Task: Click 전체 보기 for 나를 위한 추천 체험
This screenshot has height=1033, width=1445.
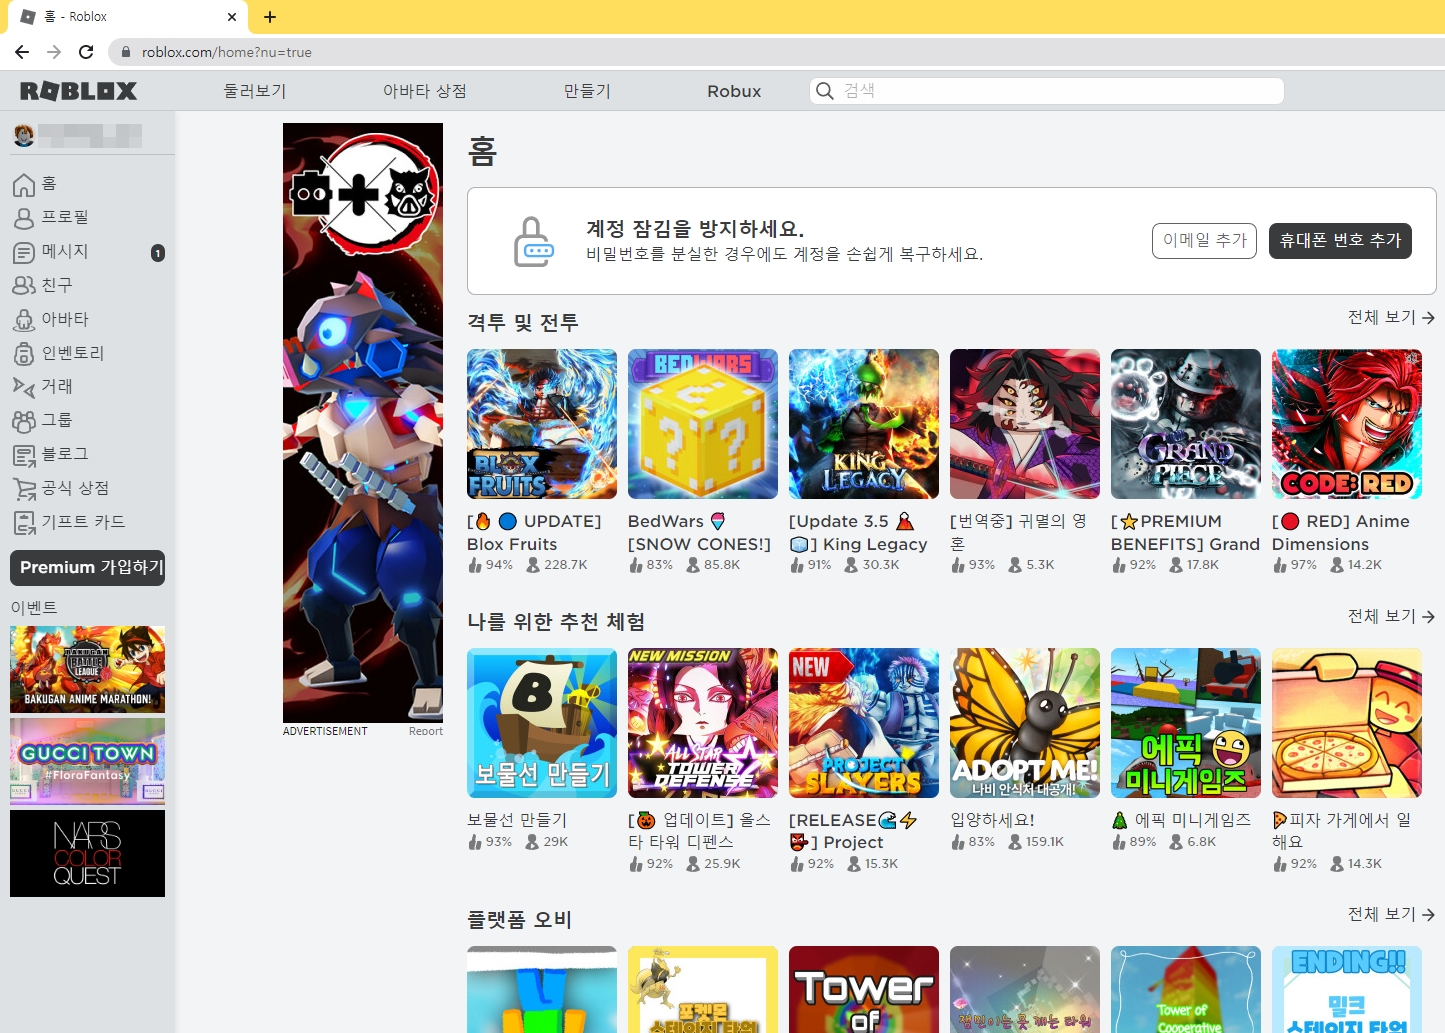Action: pyautogui.click(x=1391, y=616)
